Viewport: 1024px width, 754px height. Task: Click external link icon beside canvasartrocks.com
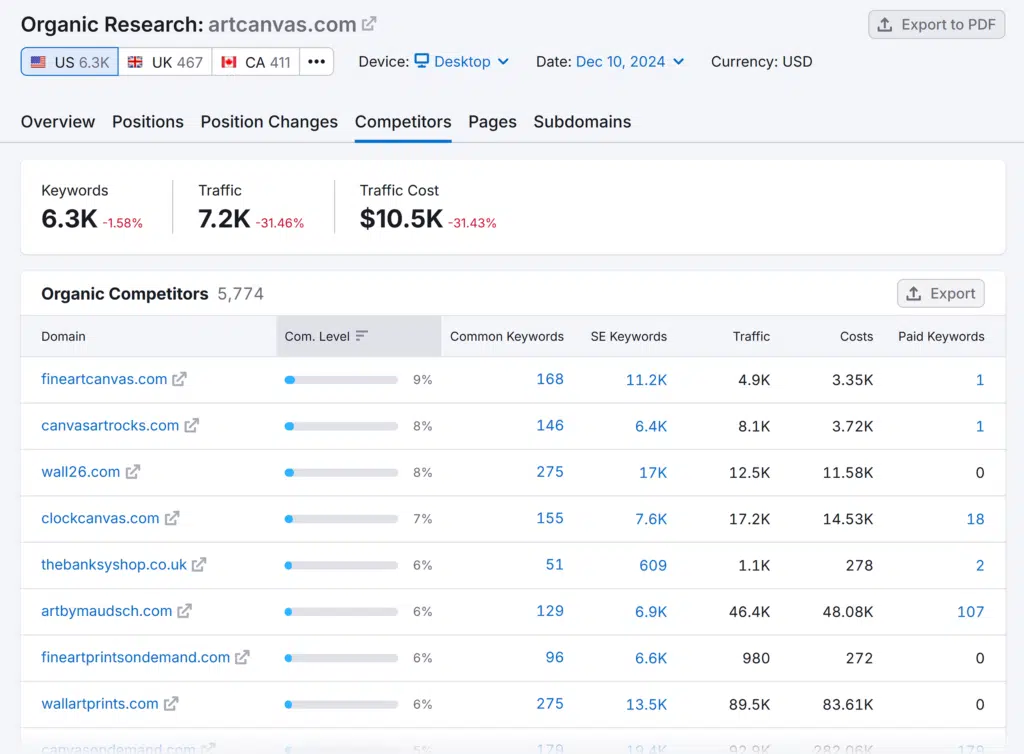(191, 426)
